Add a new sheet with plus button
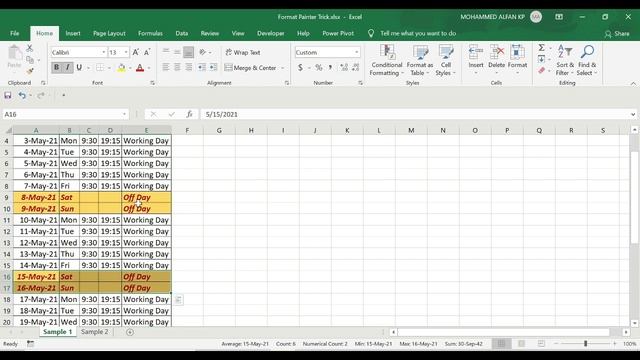Screen dimensions: 640x360 [130, 332]
